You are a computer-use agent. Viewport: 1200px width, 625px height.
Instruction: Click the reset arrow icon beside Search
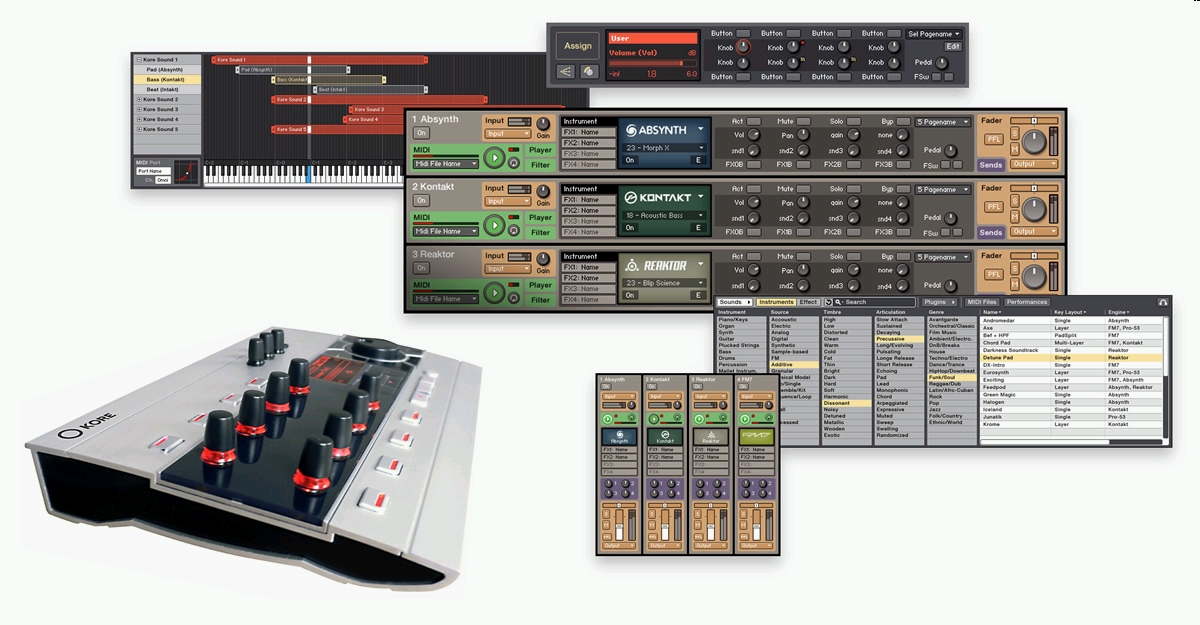click(829, 302)
